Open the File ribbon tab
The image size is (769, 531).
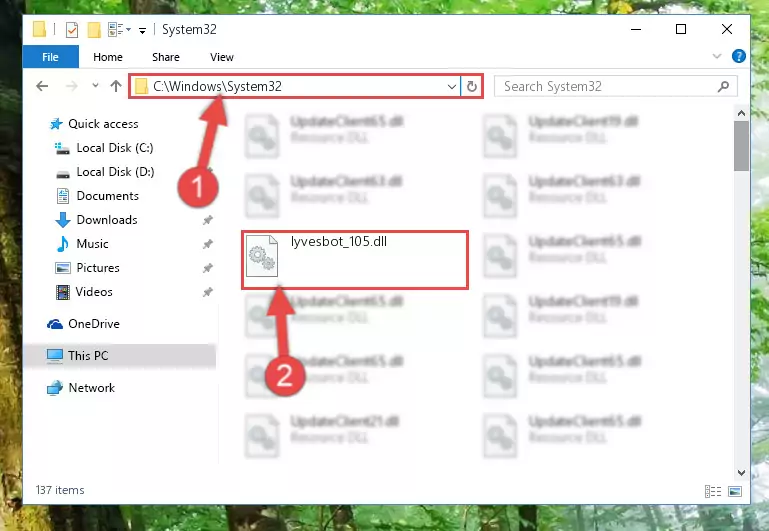pyautogui.click(x=51, y=57)
